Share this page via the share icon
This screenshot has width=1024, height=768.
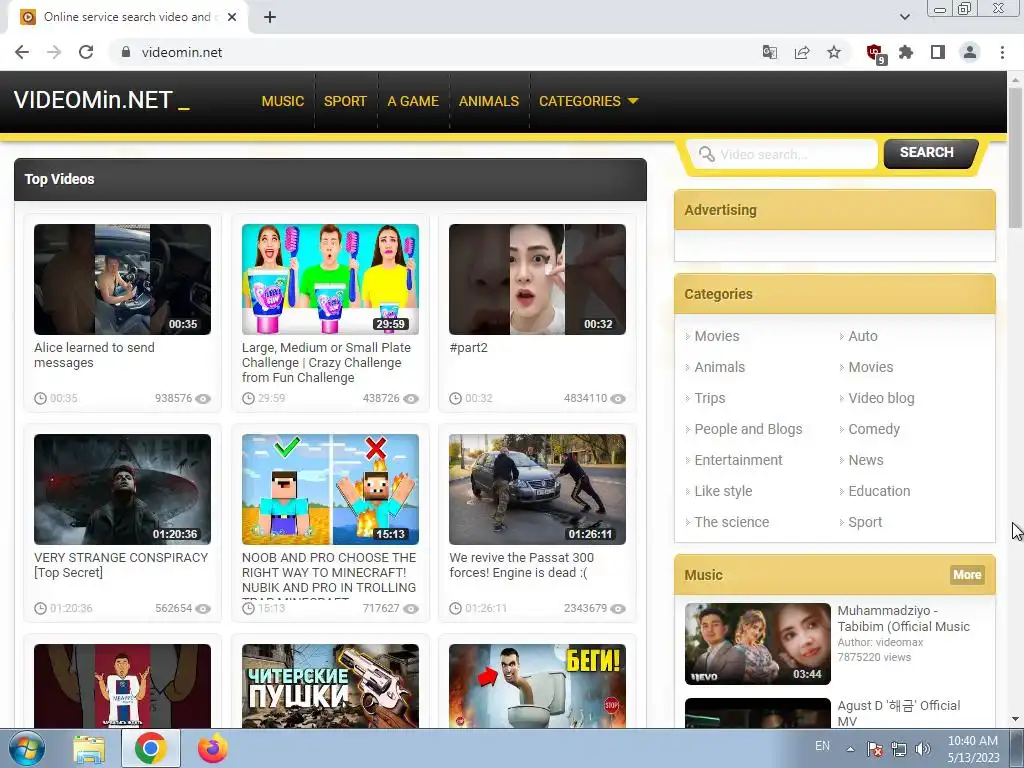[x=802, y=52]
